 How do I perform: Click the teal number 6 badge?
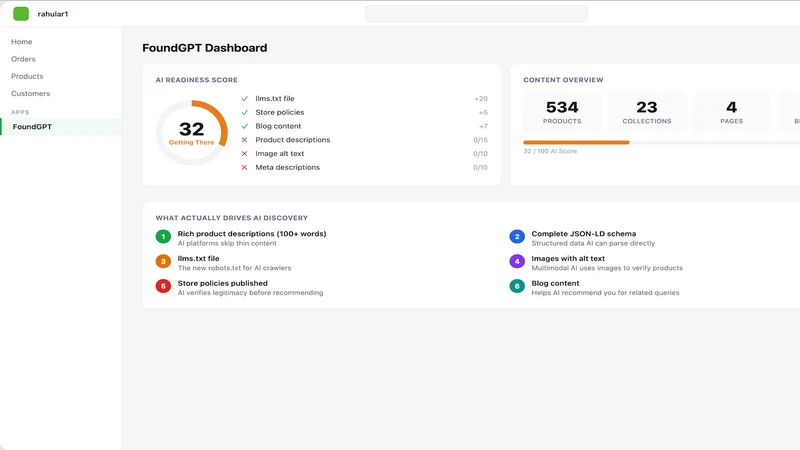tap(517, 286)
